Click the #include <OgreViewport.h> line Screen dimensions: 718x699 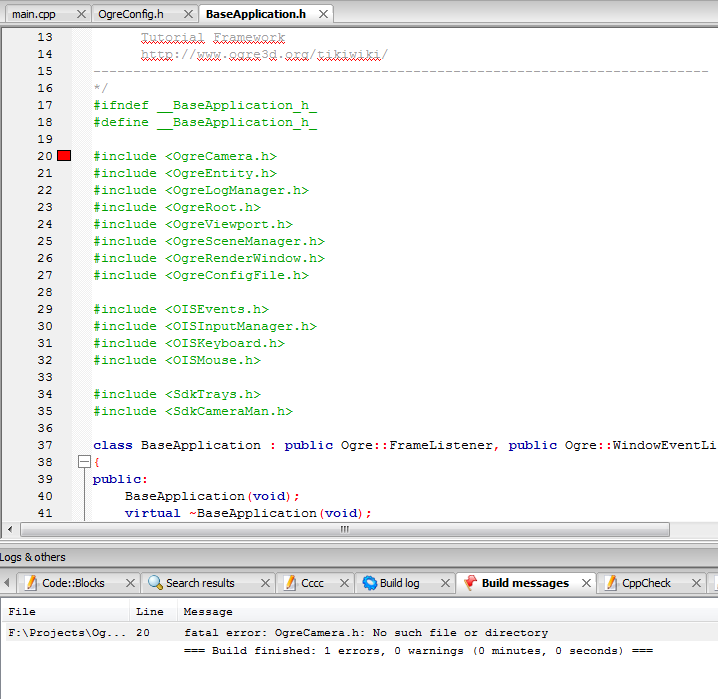click(193, 224)
